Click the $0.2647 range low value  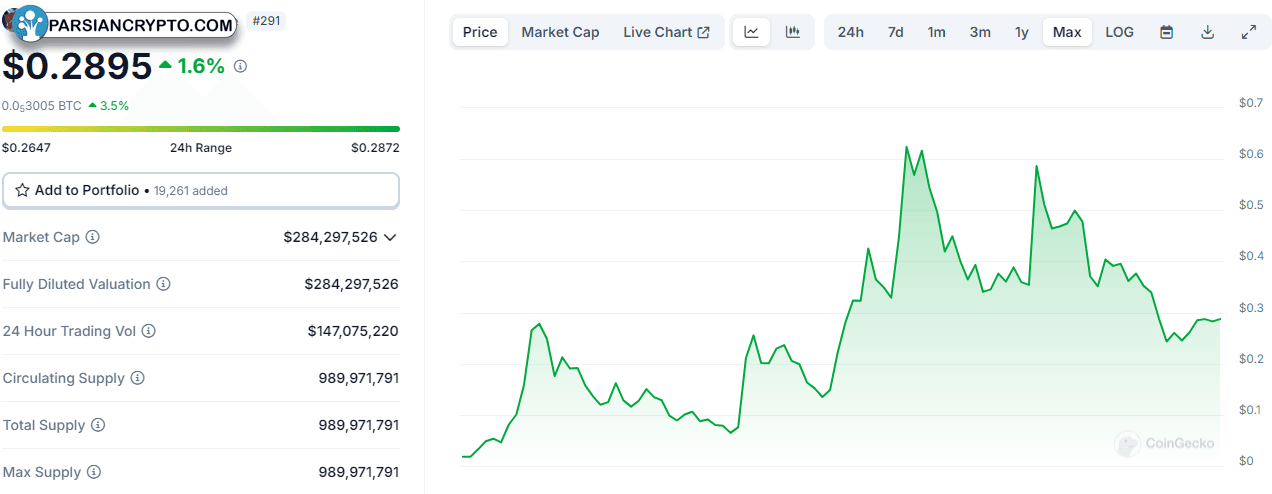coord(27,148)
